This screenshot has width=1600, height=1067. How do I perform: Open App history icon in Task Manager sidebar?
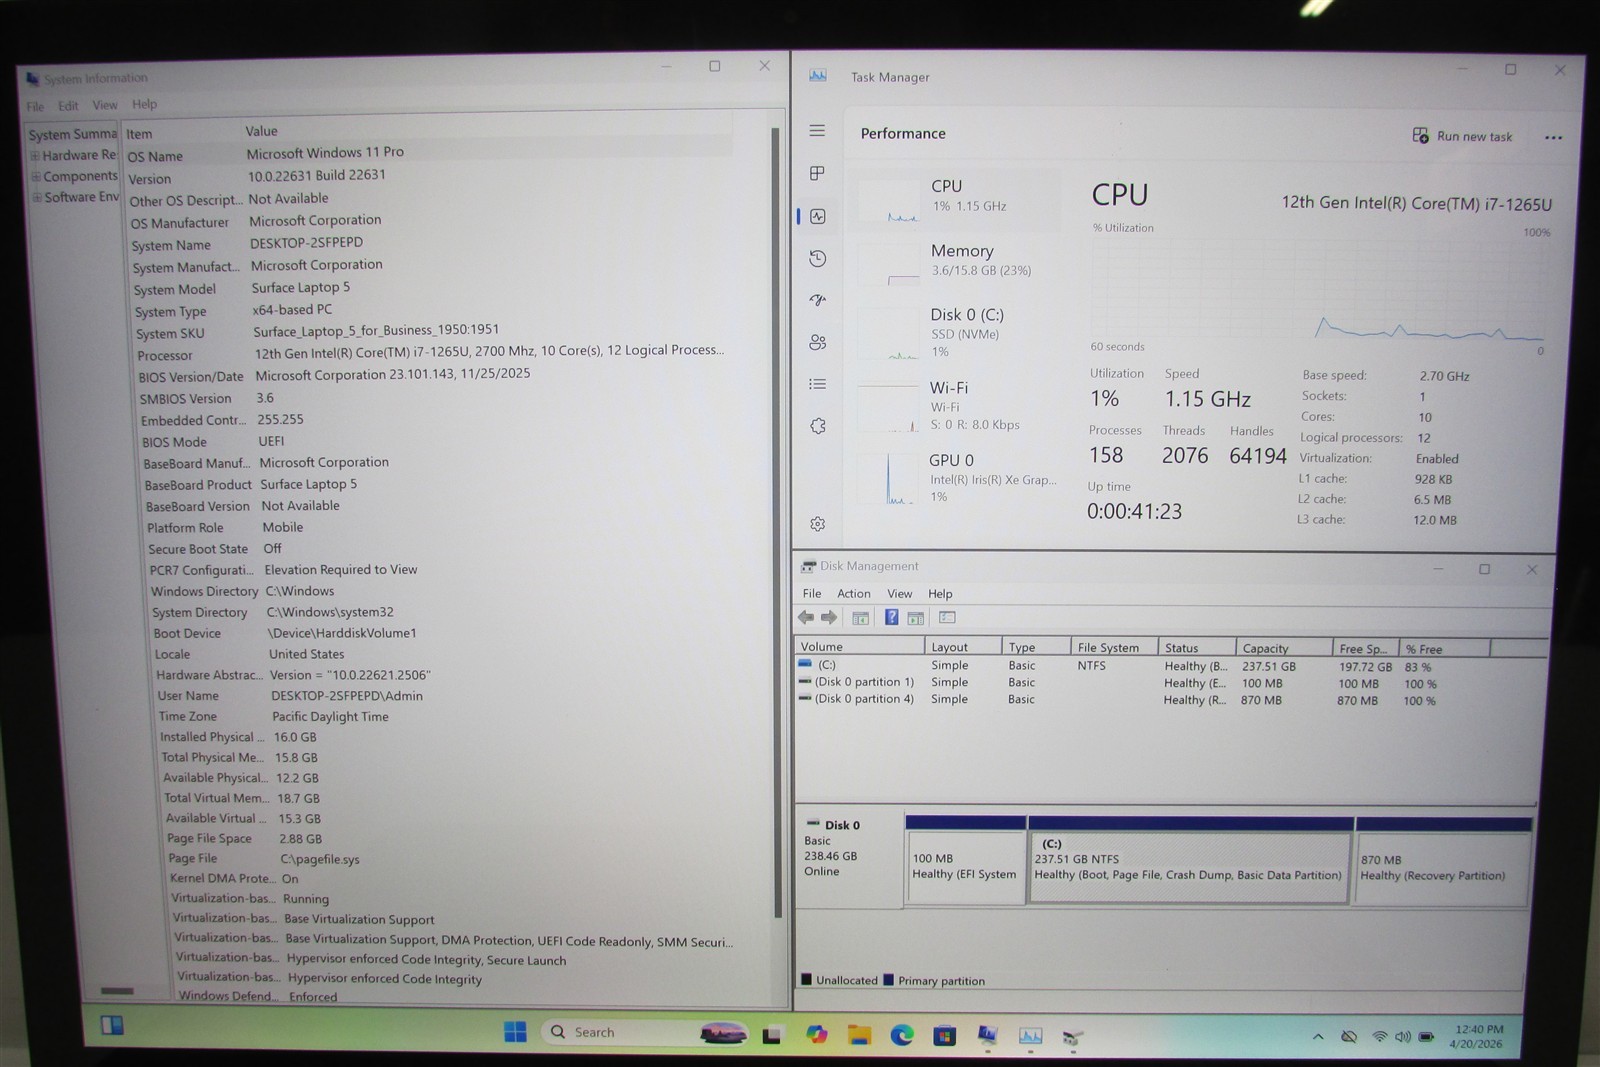[x=817, y=259]
